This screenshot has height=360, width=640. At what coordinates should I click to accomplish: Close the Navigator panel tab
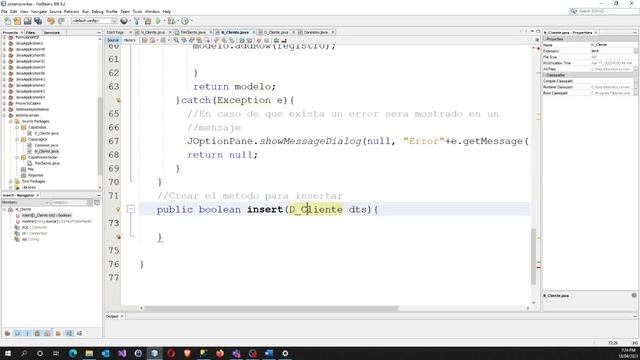(38, 196)
